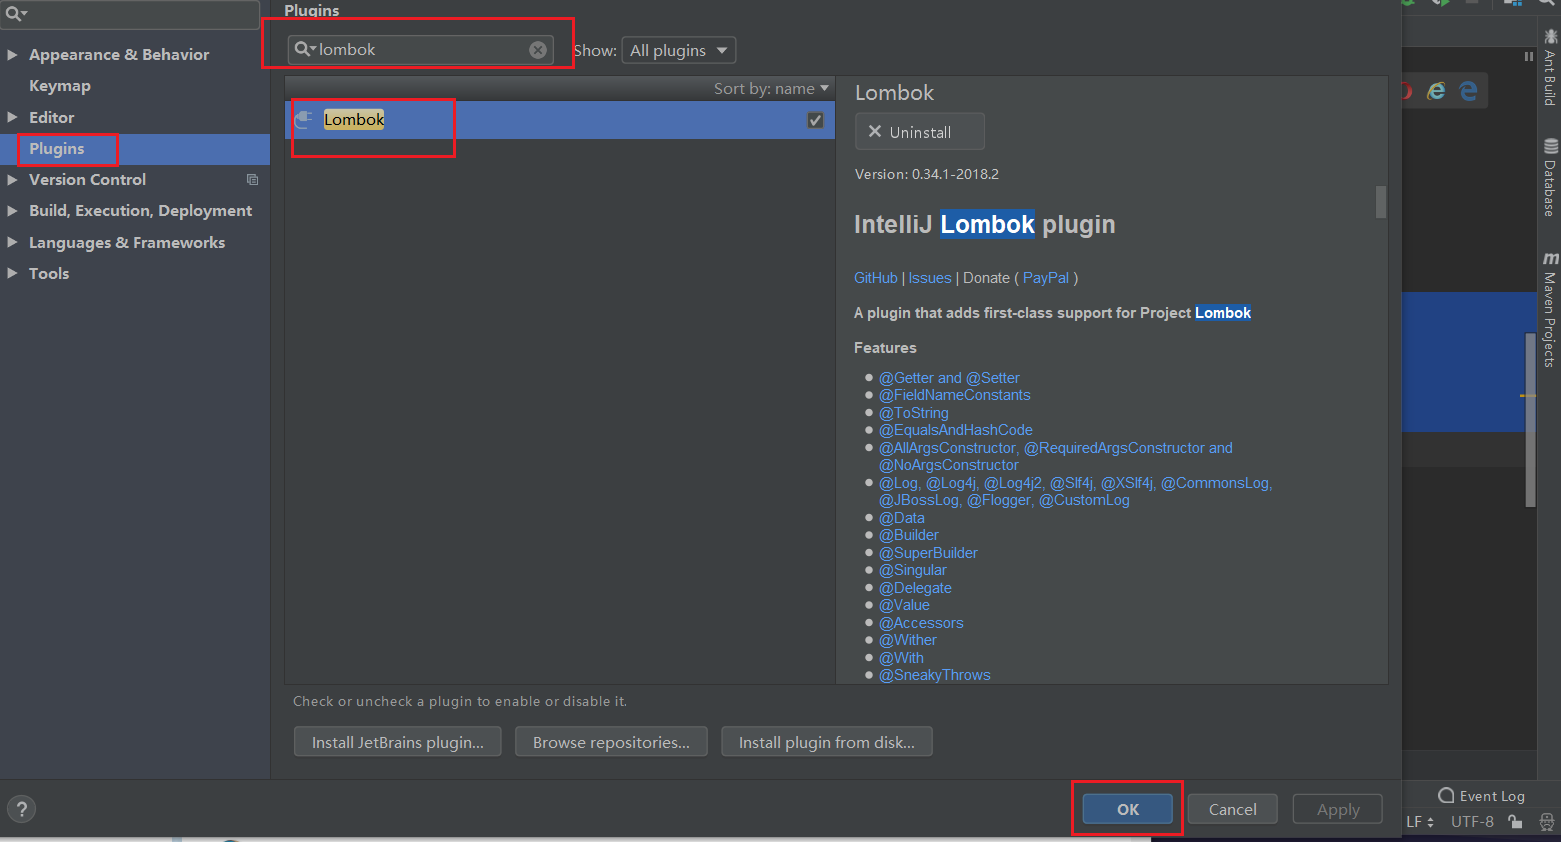Open Maven Projects tool window
This screenshot has height=842, width=1561.
[1550, 310]
